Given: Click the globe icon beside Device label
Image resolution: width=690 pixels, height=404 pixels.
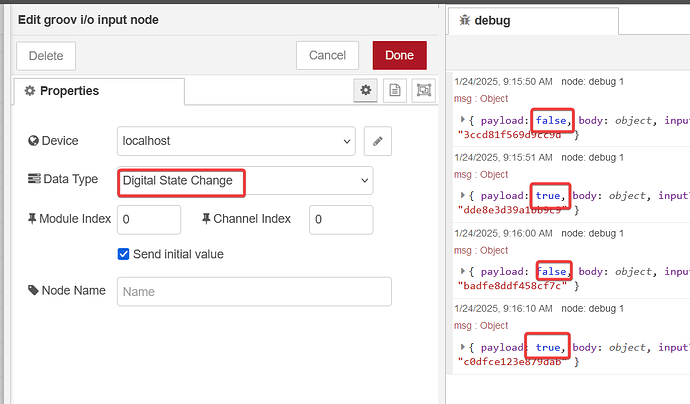Looking at the screenshot, I should point(34,141).
